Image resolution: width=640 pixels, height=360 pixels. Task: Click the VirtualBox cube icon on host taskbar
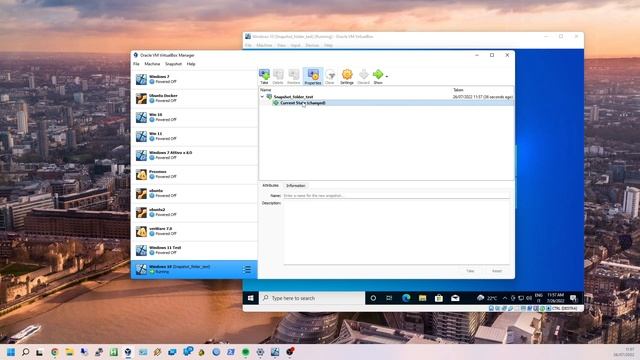click(128, 352)
